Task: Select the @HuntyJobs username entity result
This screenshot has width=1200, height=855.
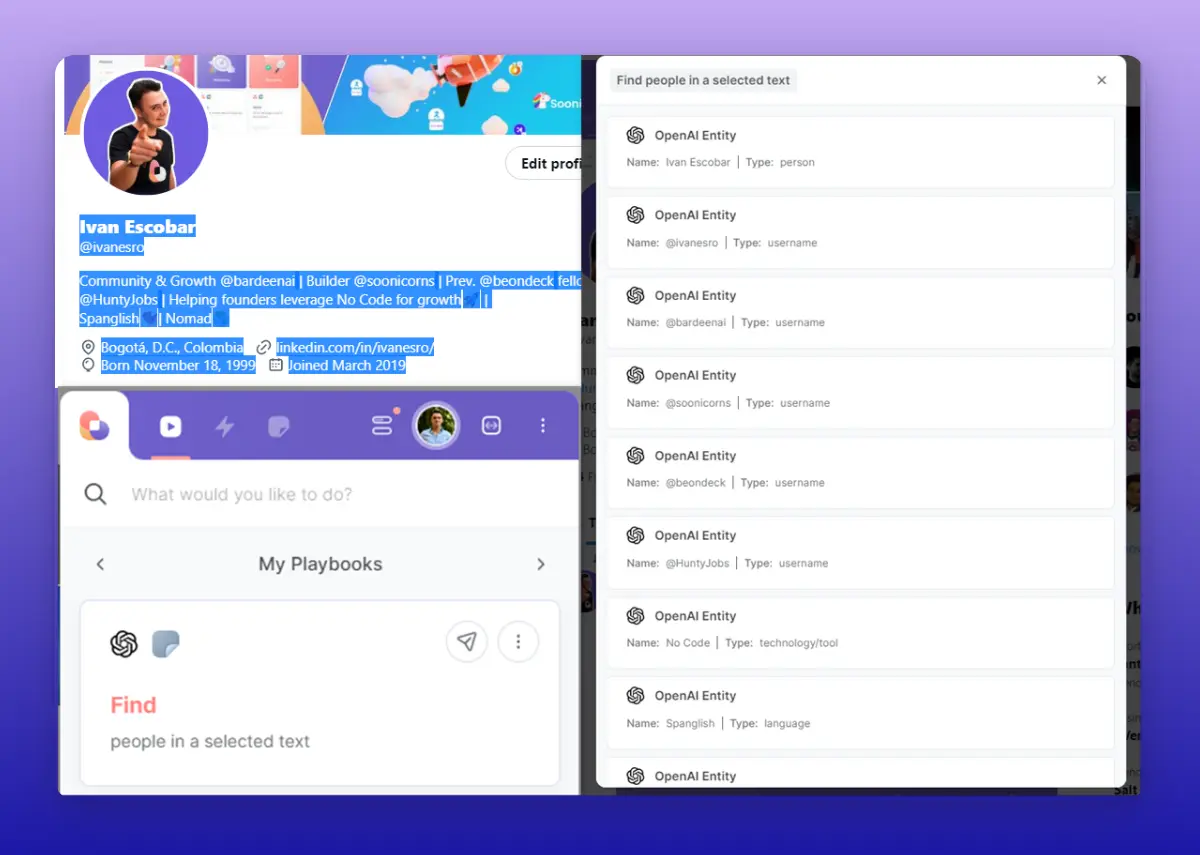Action: [x=860, y=552]
